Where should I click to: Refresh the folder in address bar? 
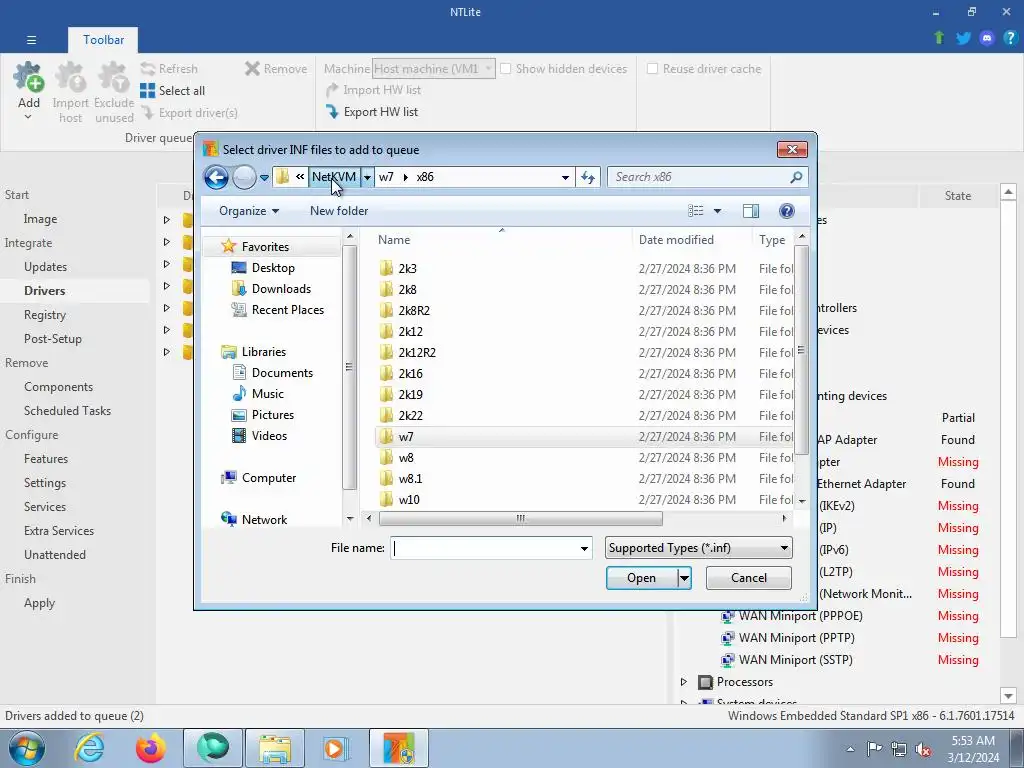click(588, 177)
